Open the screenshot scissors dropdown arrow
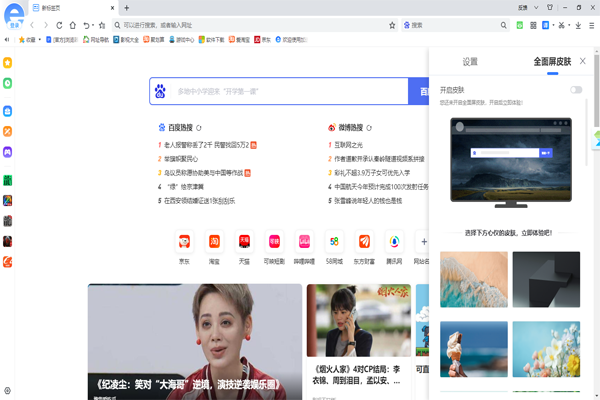This screenshot has height=400, width=600. [569, 25]
